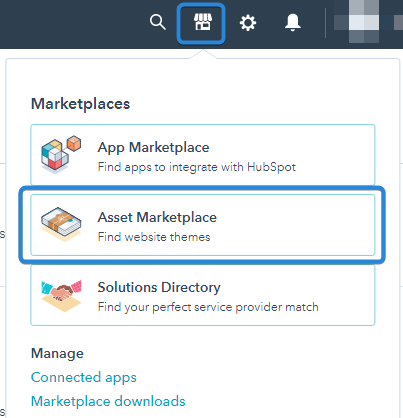Open the search magnifier icon

pyautogui.click(x=158, y=22)
